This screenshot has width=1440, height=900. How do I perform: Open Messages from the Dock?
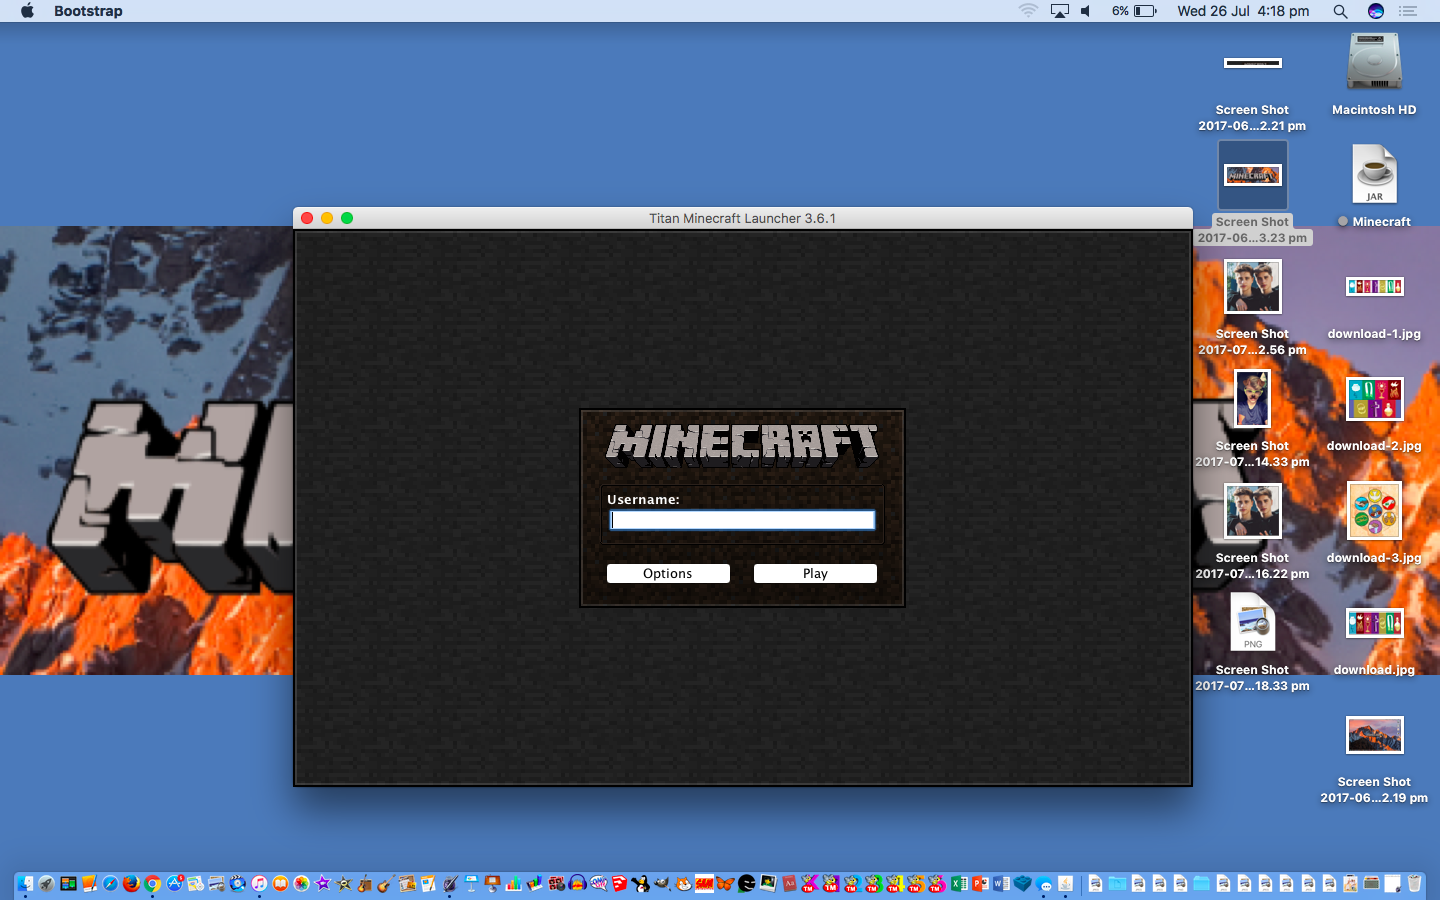[x=1044, y=883]
